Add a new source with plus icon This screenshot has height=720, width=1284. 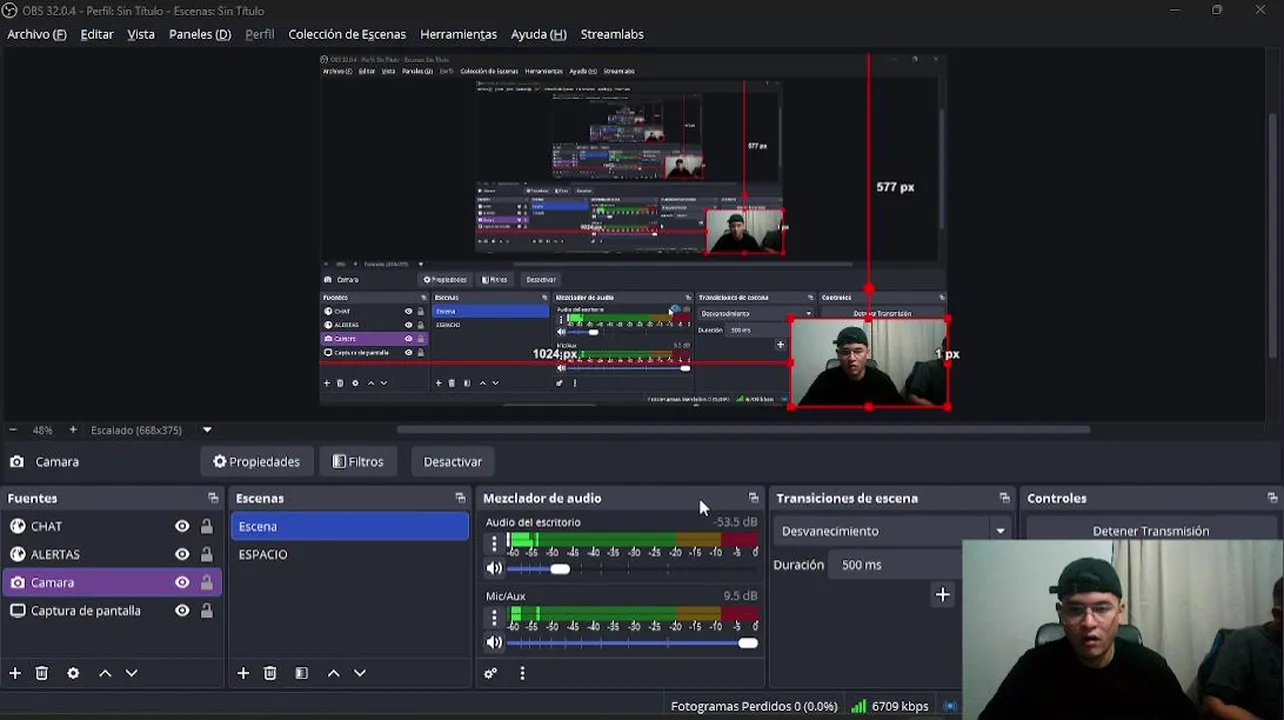point(15,673)
